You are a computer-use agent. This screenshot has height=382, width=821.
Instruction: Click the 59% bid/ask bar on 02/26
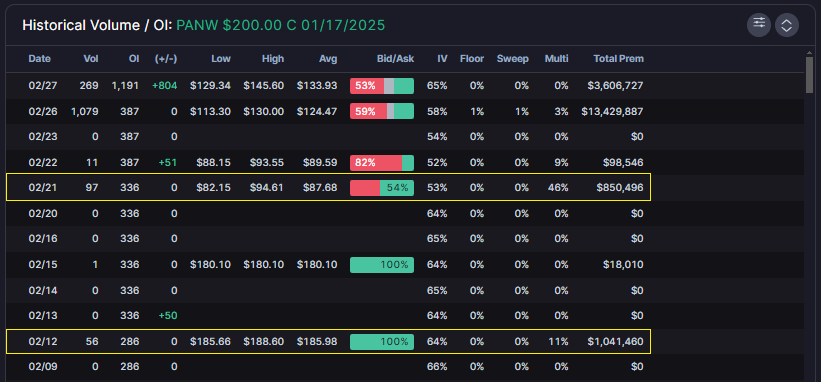point(382,111)
